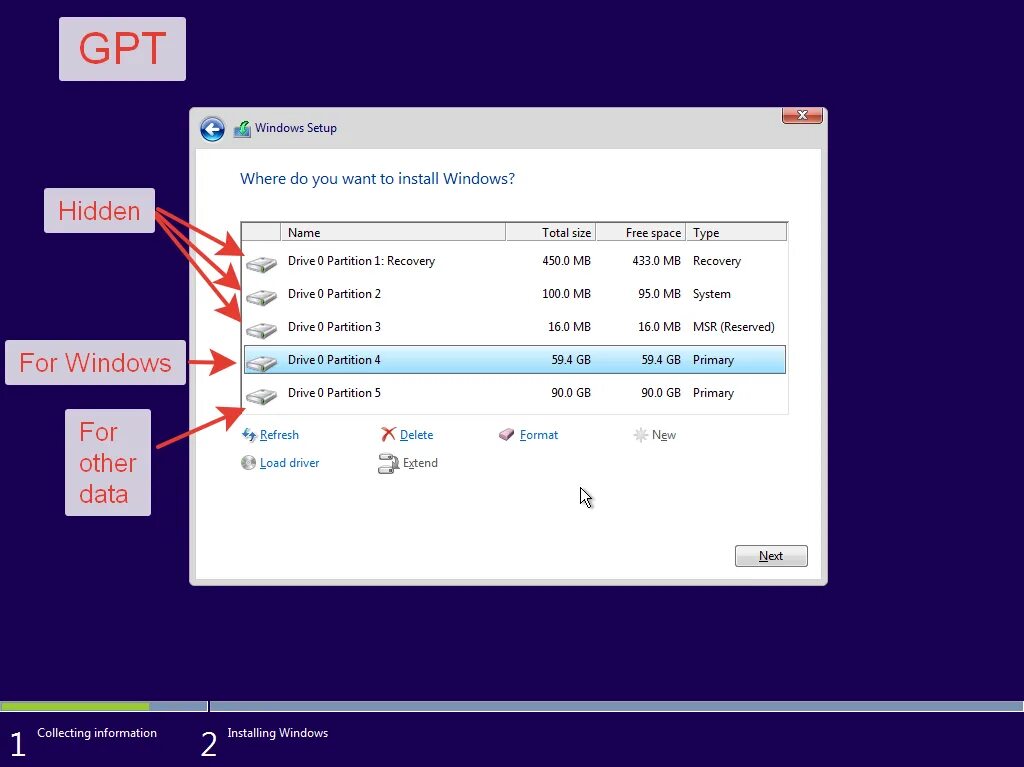Click the Load driver disc icon
1024x767 pixels.
click(248, 463)
